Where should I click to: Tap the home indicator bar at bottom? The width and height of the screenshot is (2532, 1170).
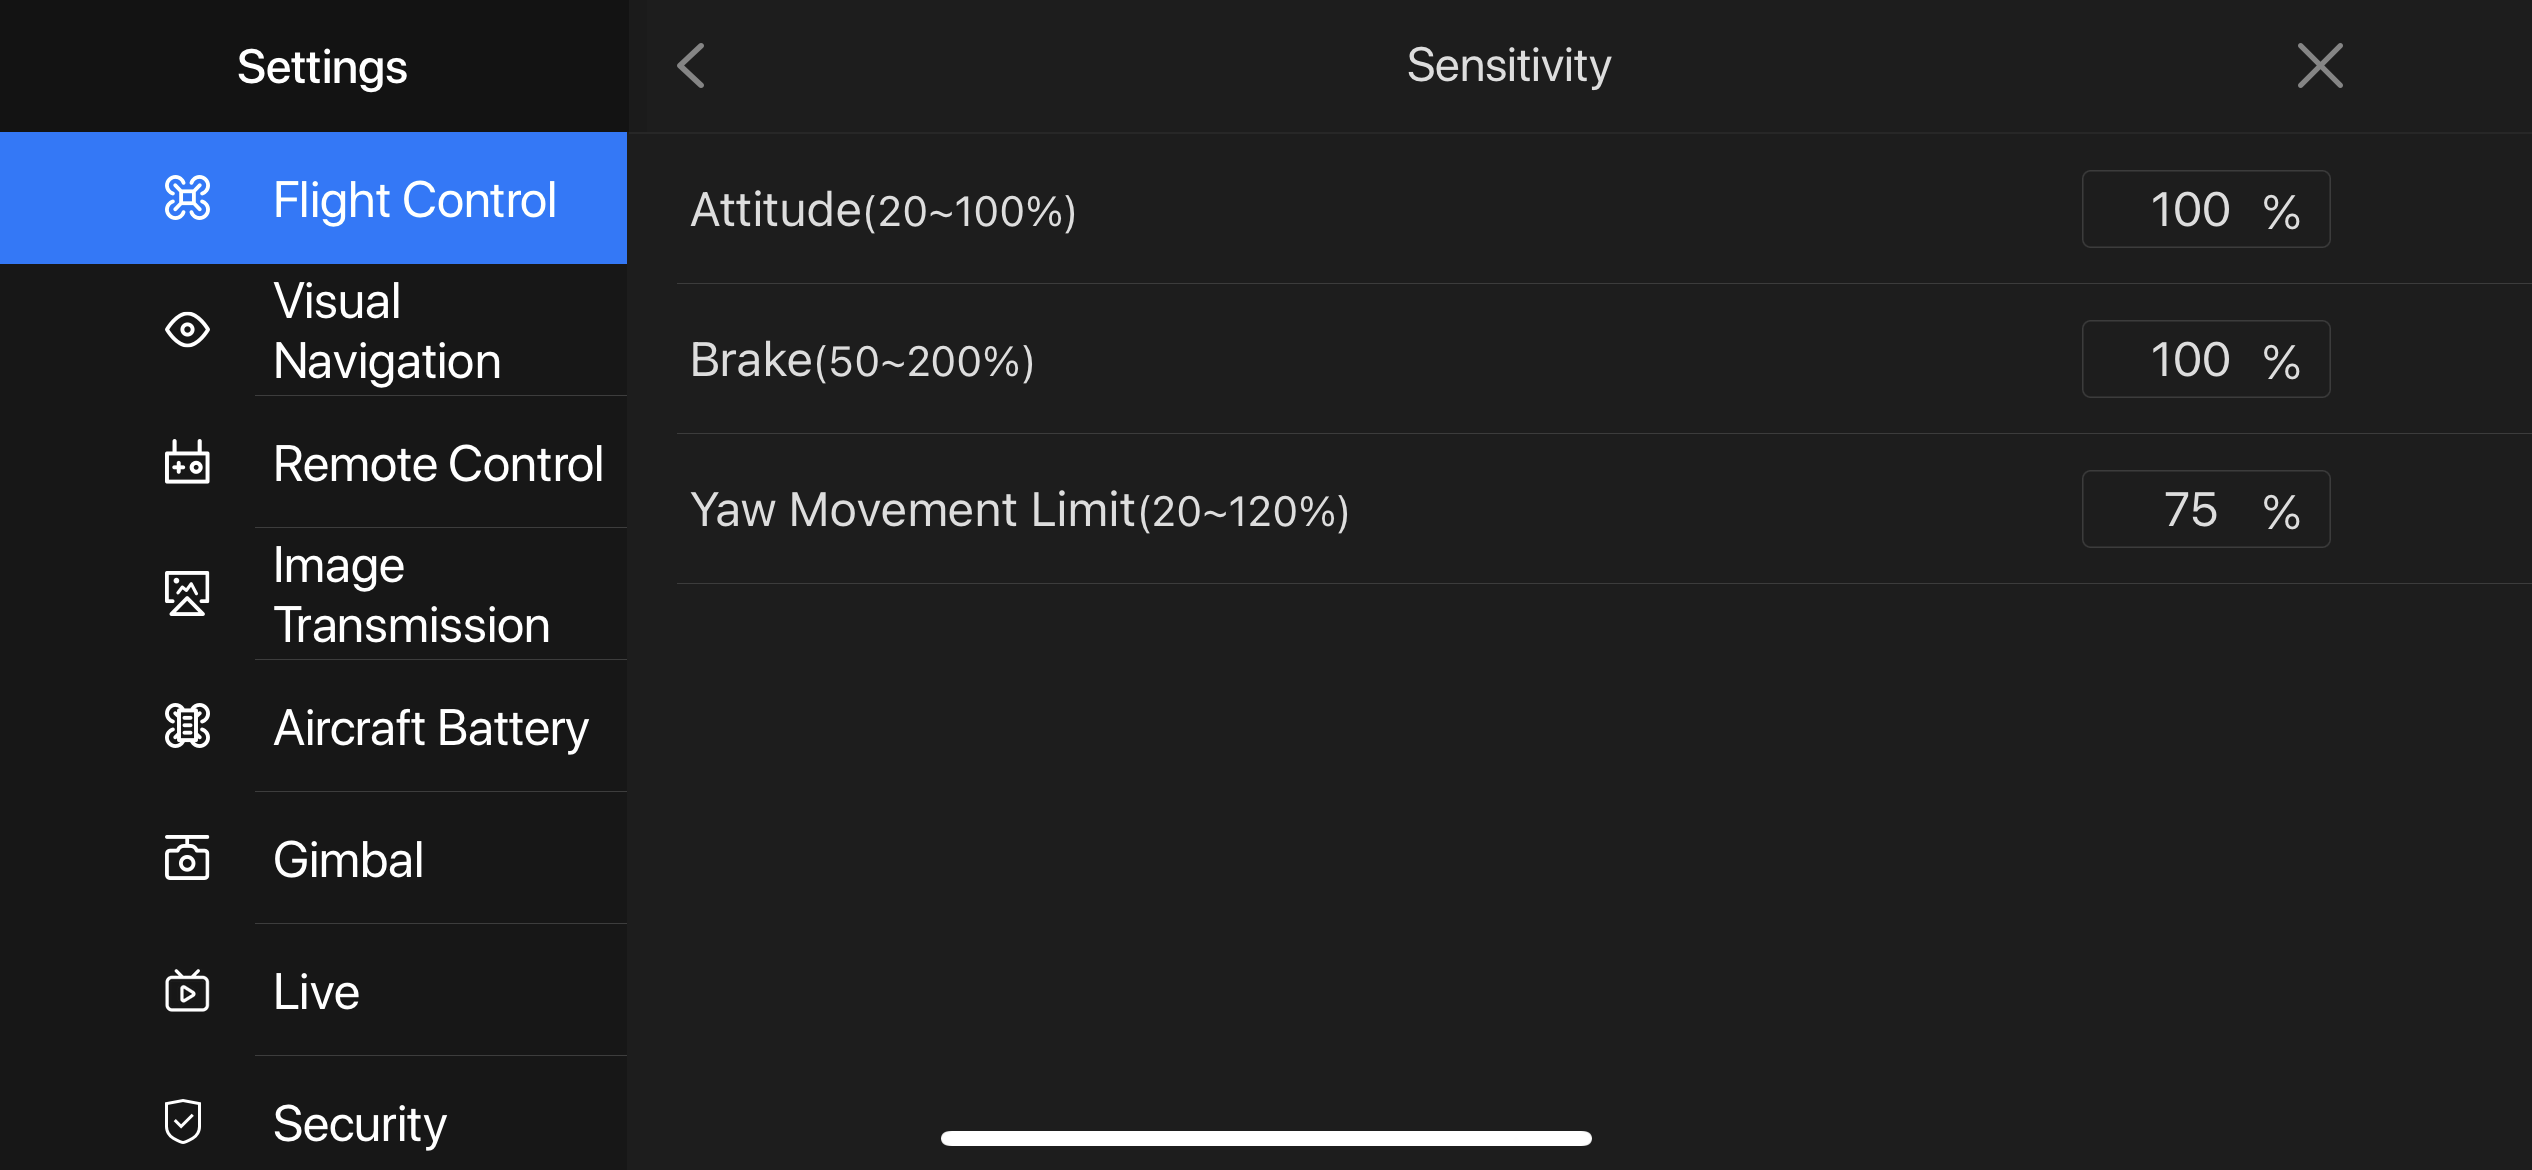[x=1266, y=1138]
